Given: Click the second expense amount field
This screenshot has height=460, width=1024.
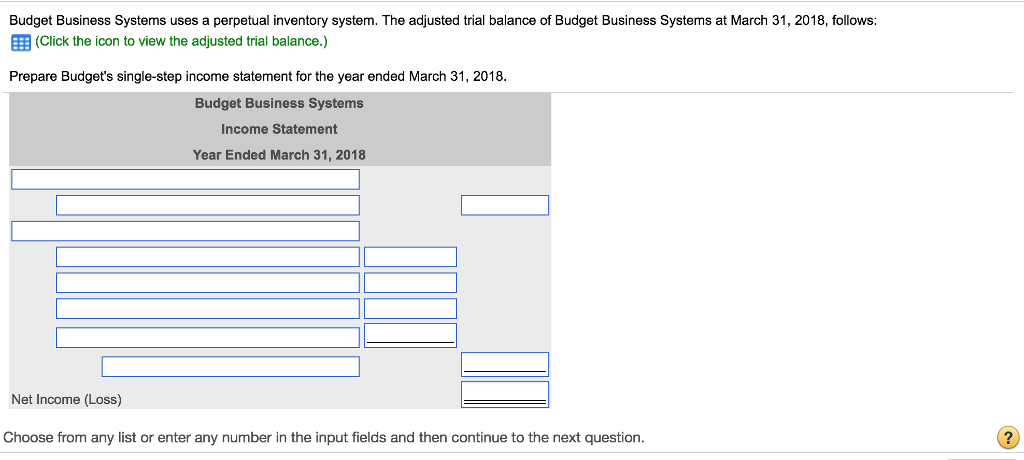Looking at the screenshot, I should pyautogui.click(x=410, y=283).
